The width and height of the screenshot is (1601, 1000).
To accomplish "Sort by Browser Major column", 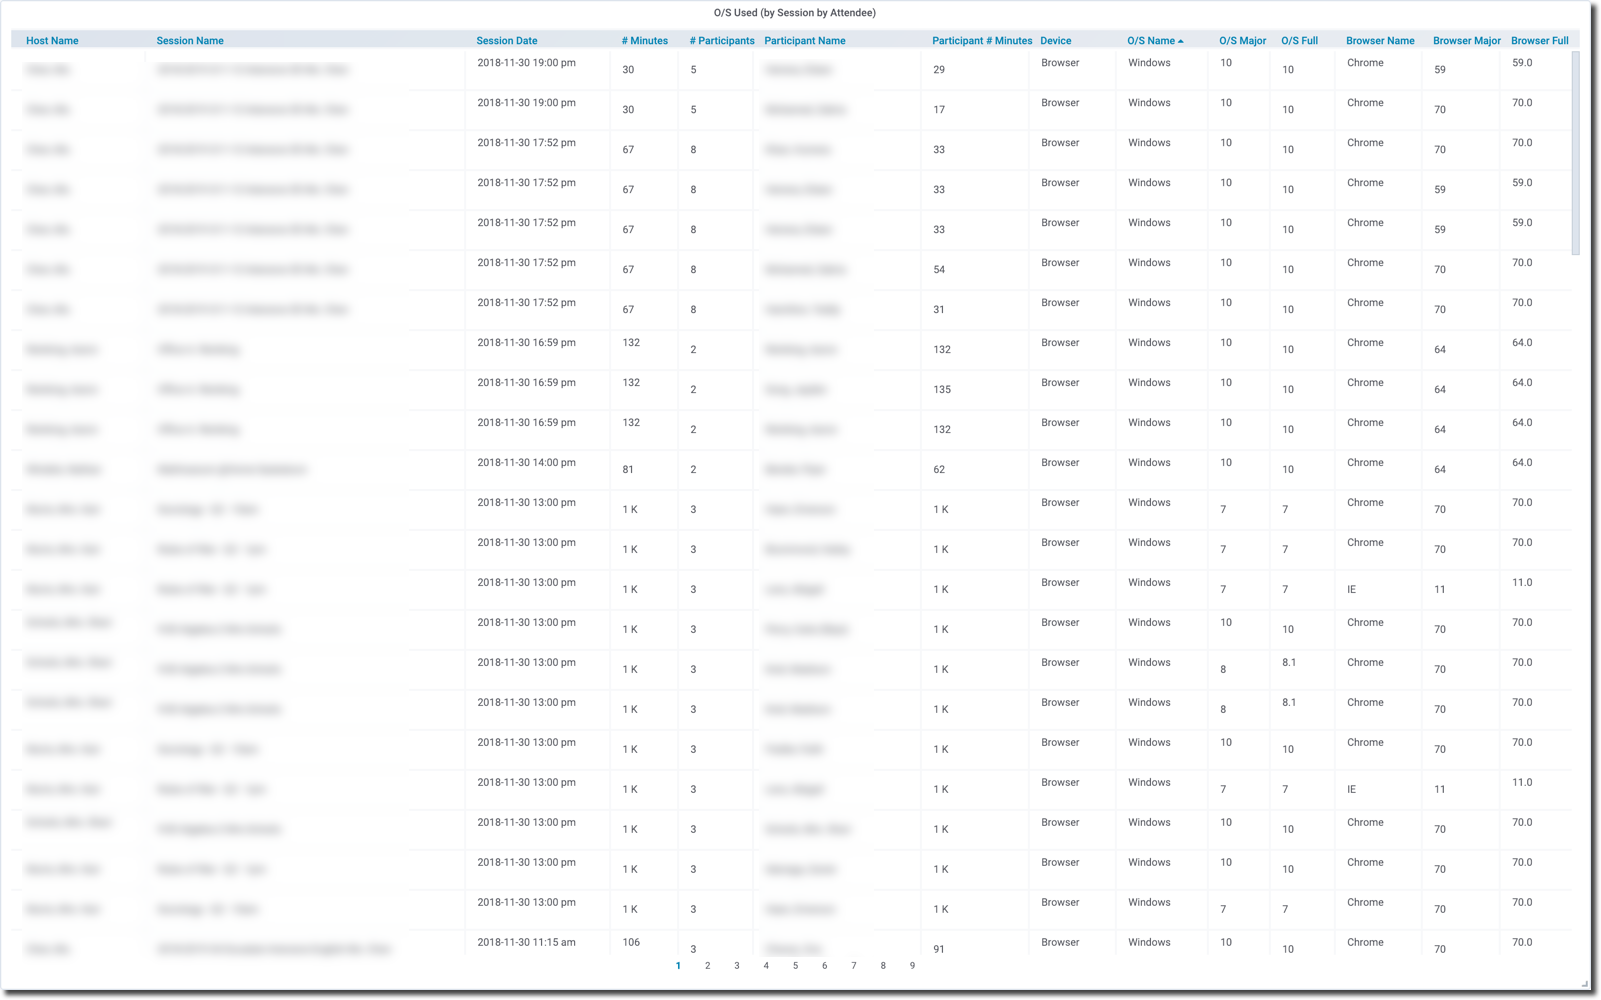I will point(1466,41).
